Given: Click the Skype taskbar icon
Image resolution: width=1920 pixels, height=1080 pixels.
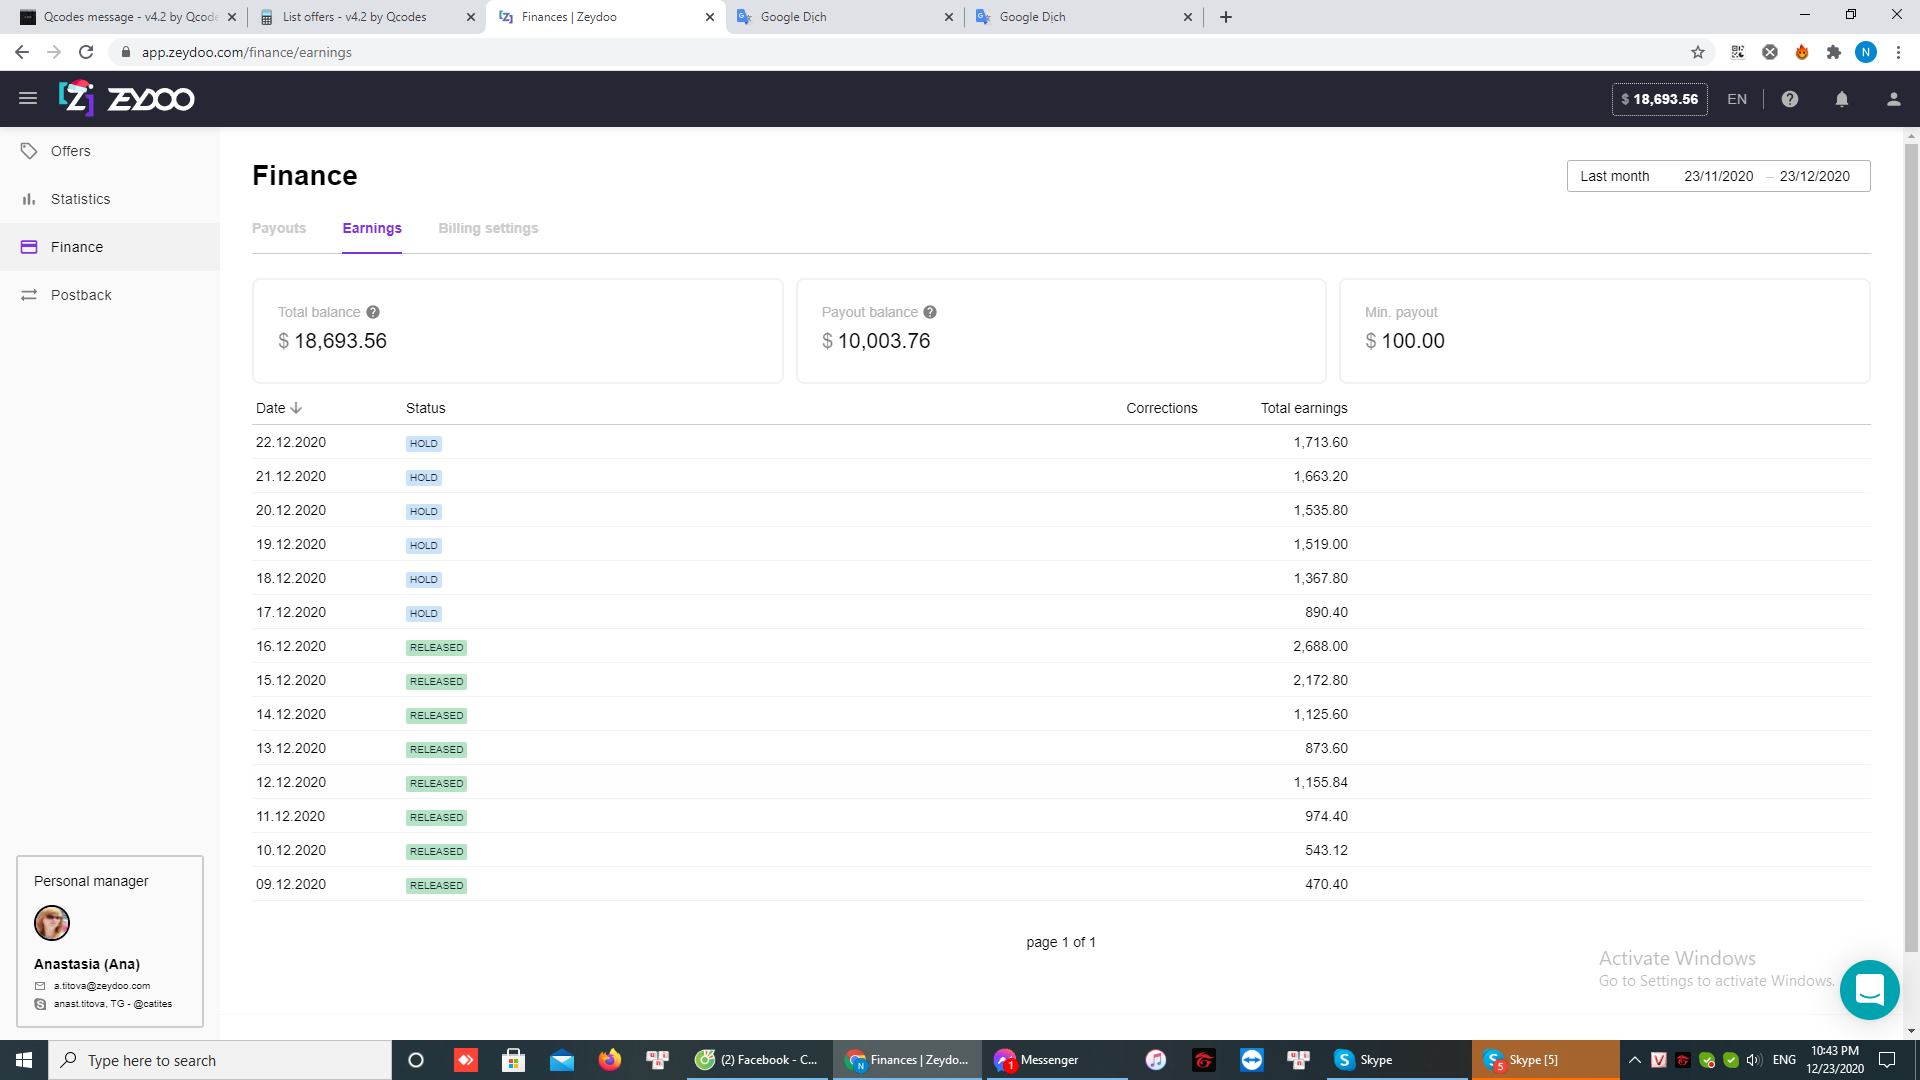Looking at the screenshot, I should [1364, 1060].
